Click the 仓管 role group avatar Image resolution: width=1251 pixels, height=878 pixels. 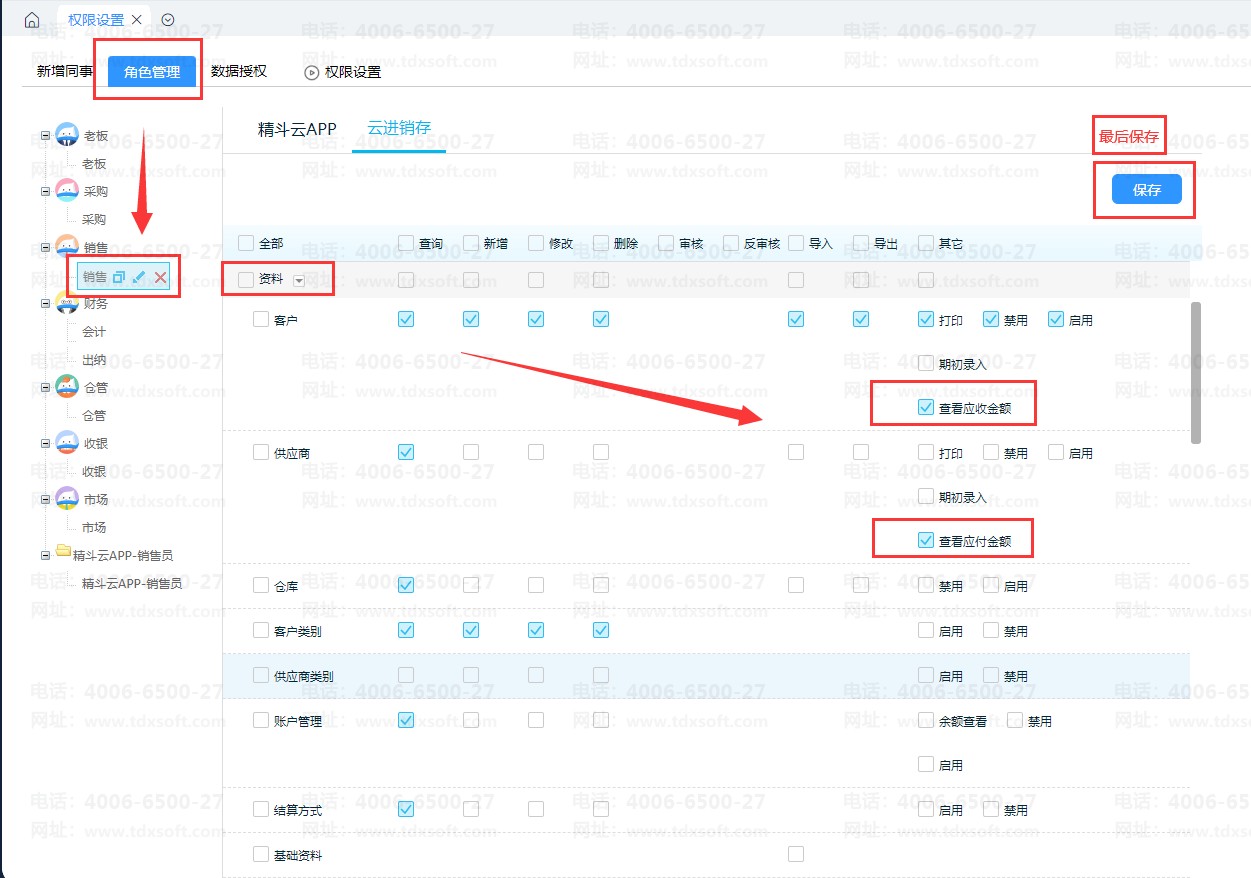67,387
